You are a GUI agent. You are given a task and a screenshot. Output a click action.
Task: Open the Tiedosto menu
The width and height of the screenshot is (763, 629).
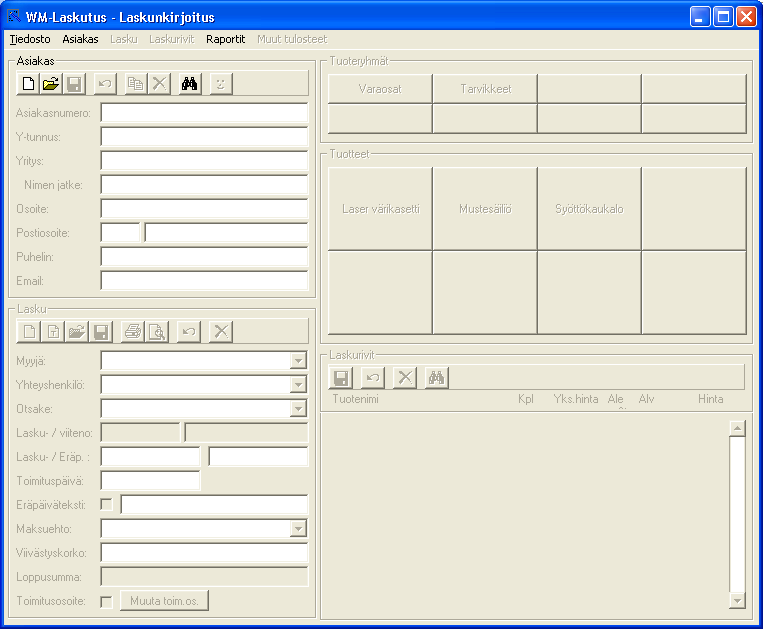pos(30,39)
